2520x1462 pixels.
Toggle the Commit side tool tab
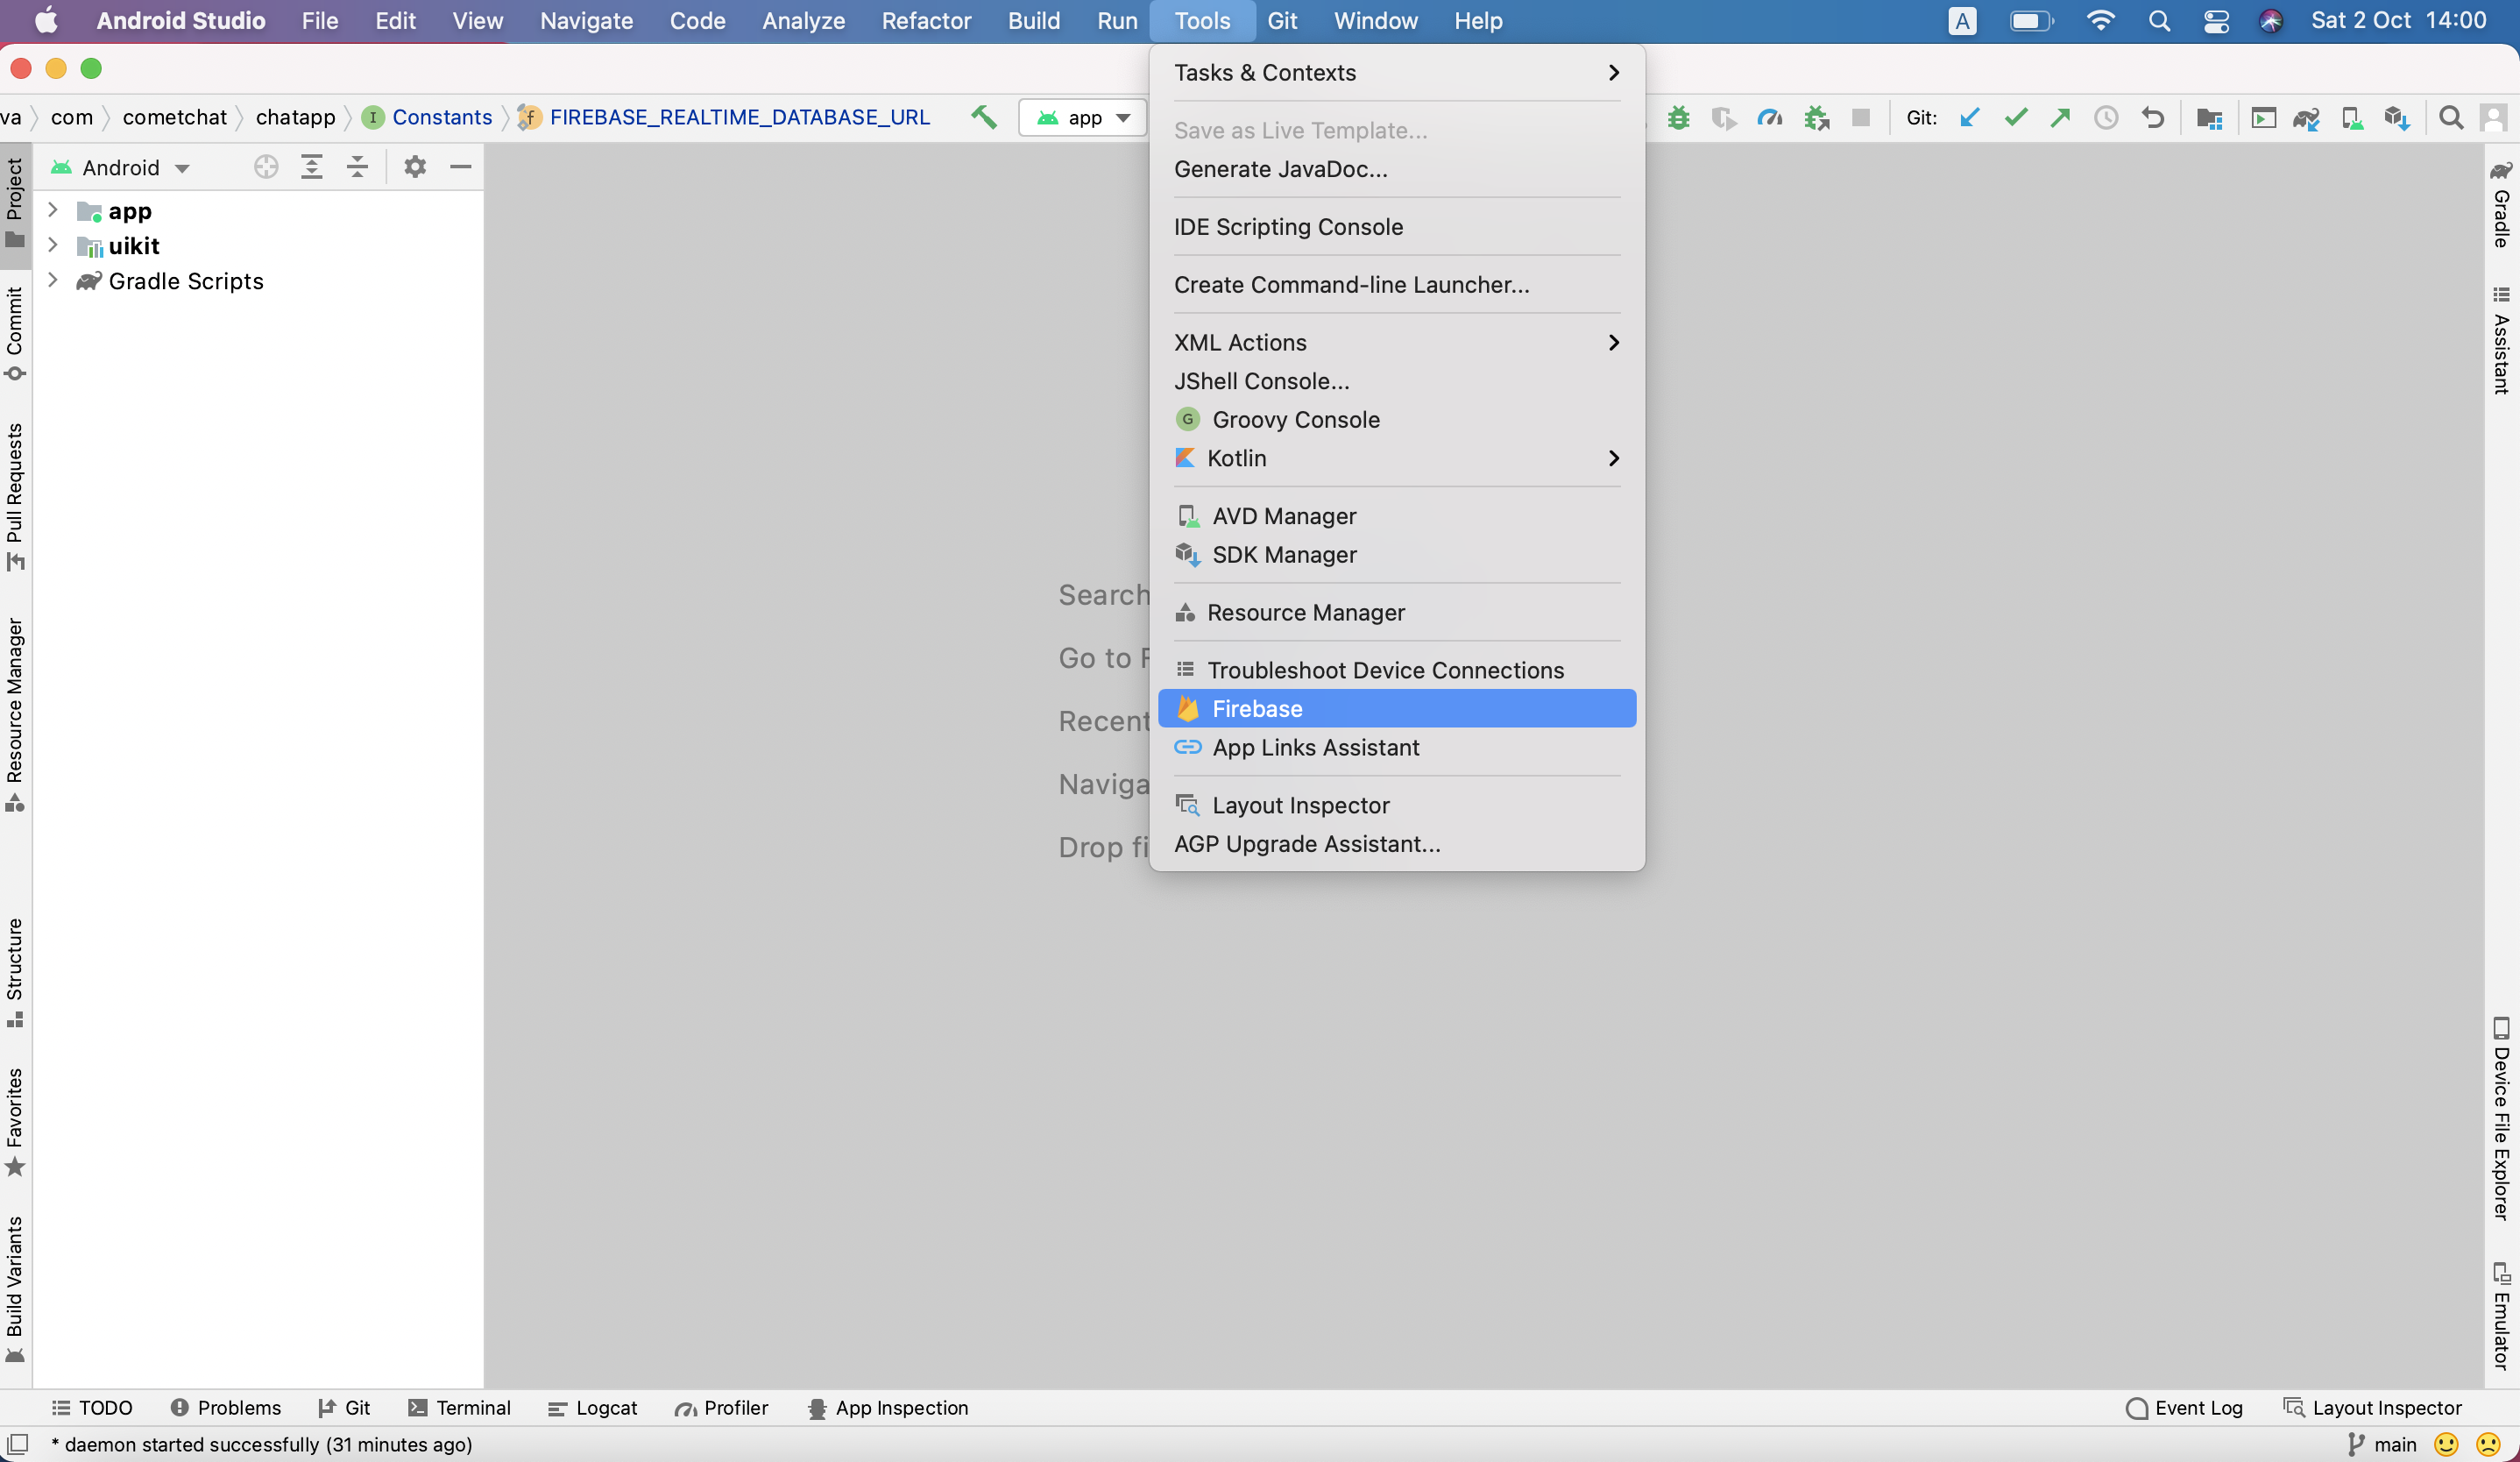click(x=15, y=334)
